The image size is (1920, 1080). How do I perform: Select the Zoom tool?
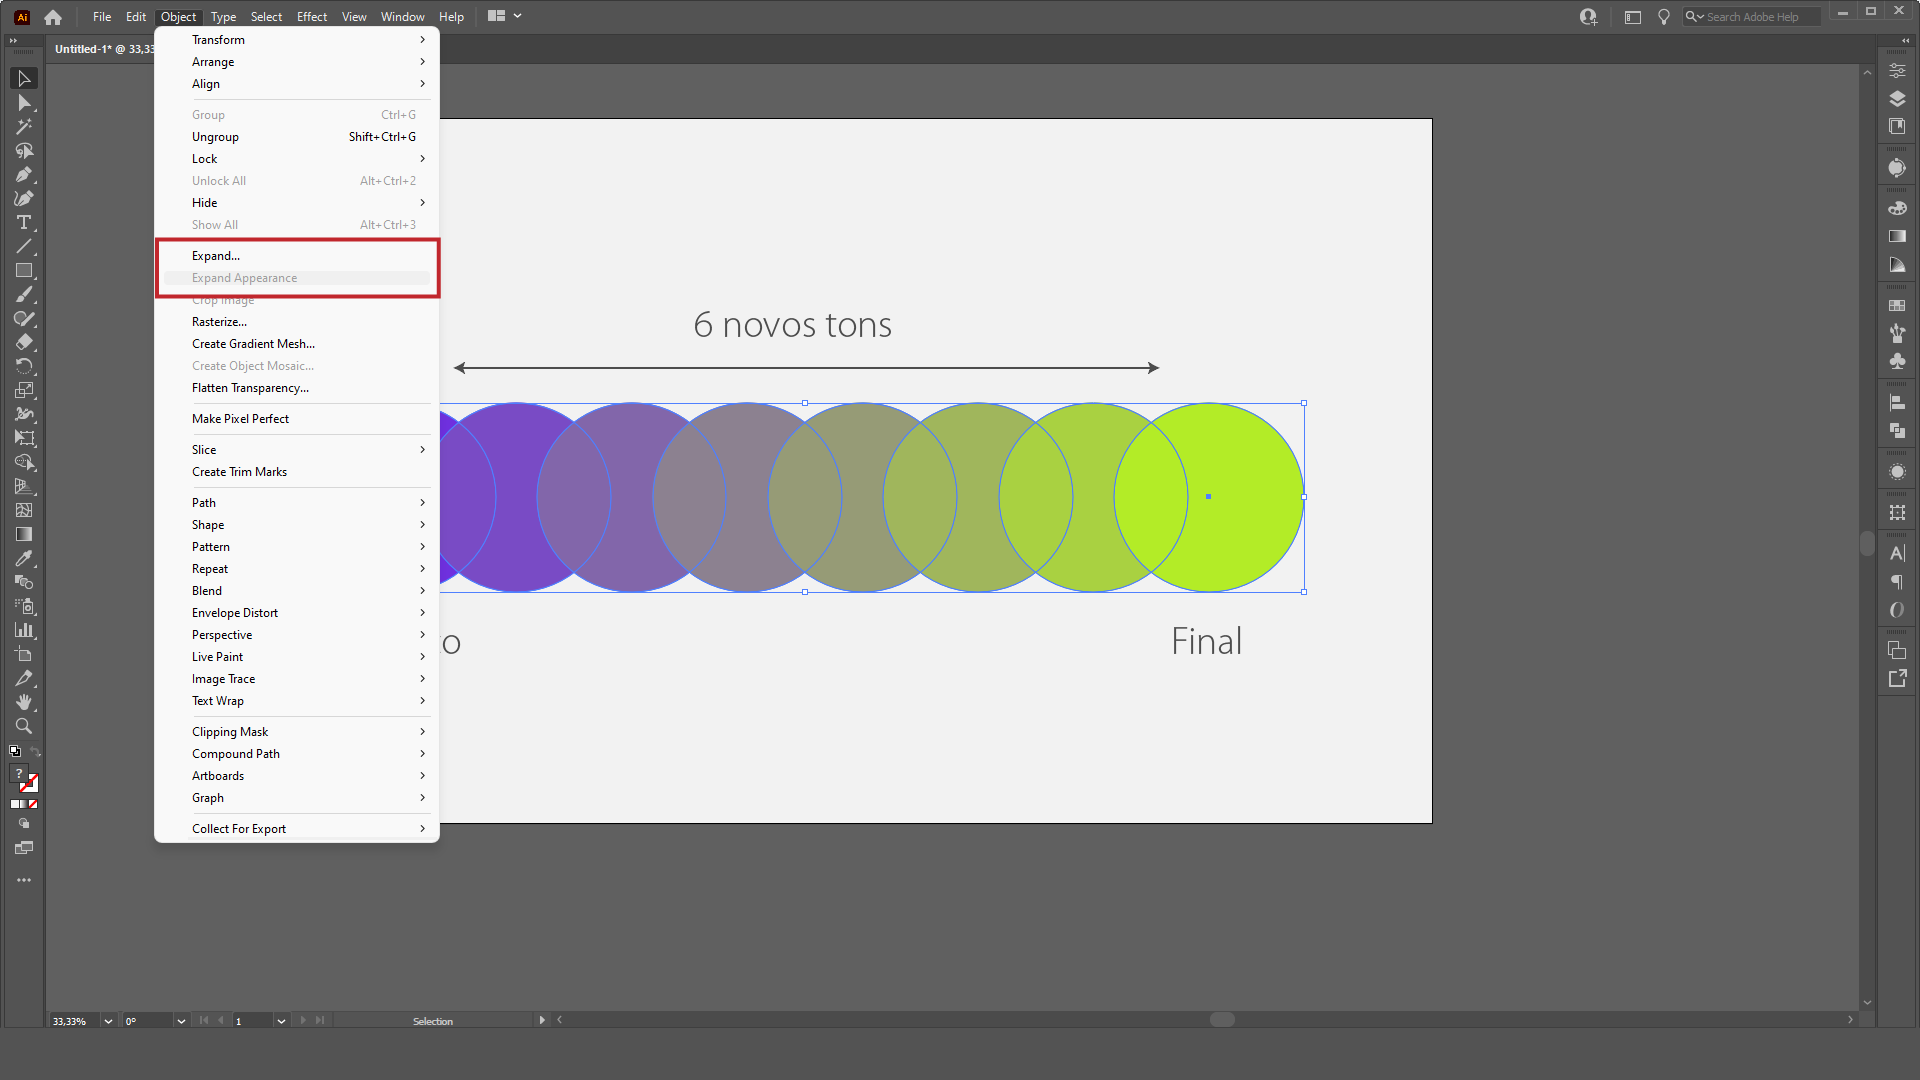coord(24,727)
